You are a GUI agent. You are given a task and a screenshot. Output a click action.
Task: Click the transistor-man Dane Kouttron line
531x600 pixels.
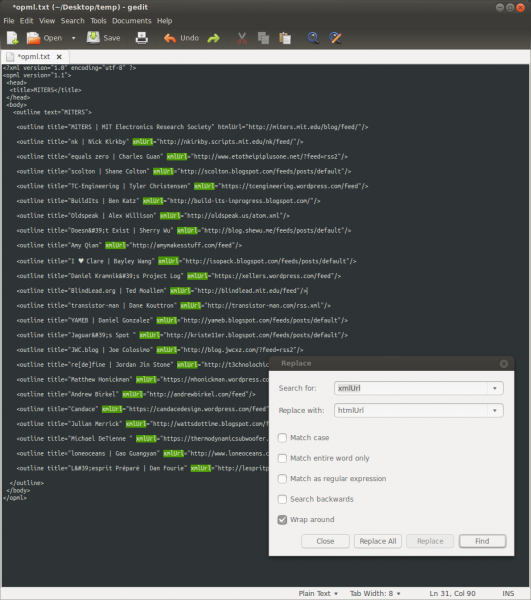[173, 306]
